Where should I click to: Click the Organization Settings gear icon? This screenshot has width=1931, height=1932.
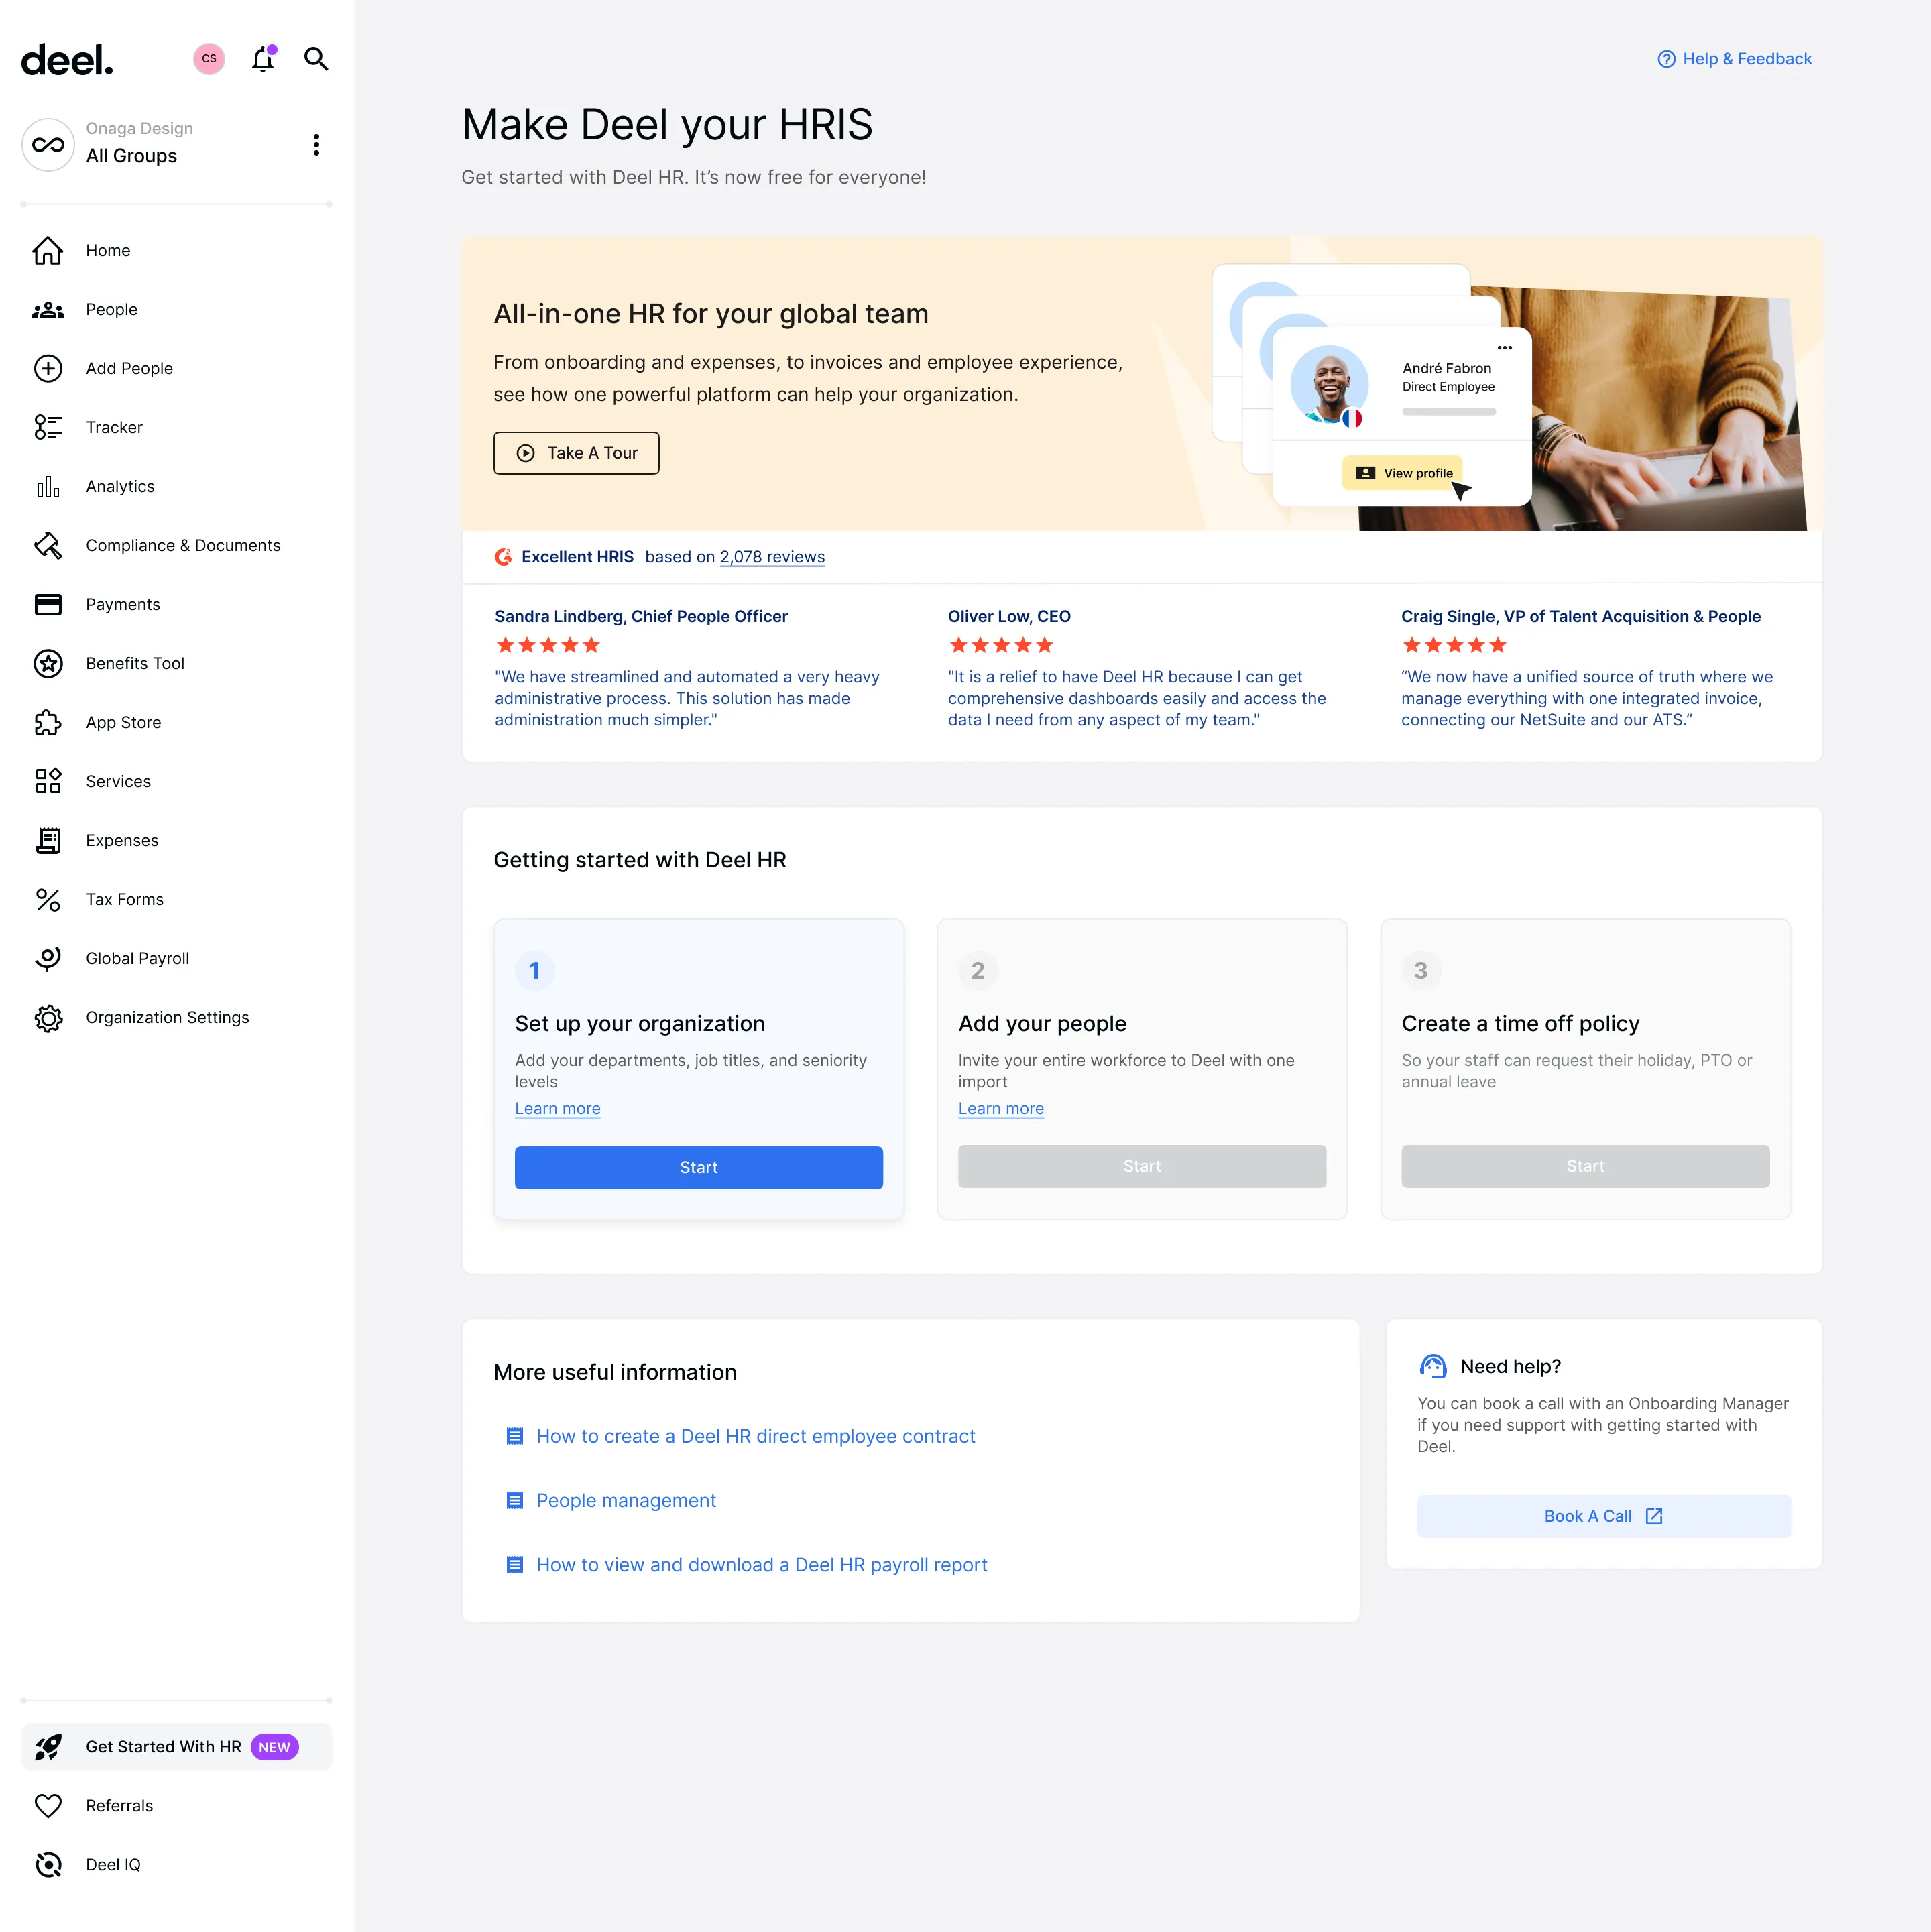(48, 1018)
